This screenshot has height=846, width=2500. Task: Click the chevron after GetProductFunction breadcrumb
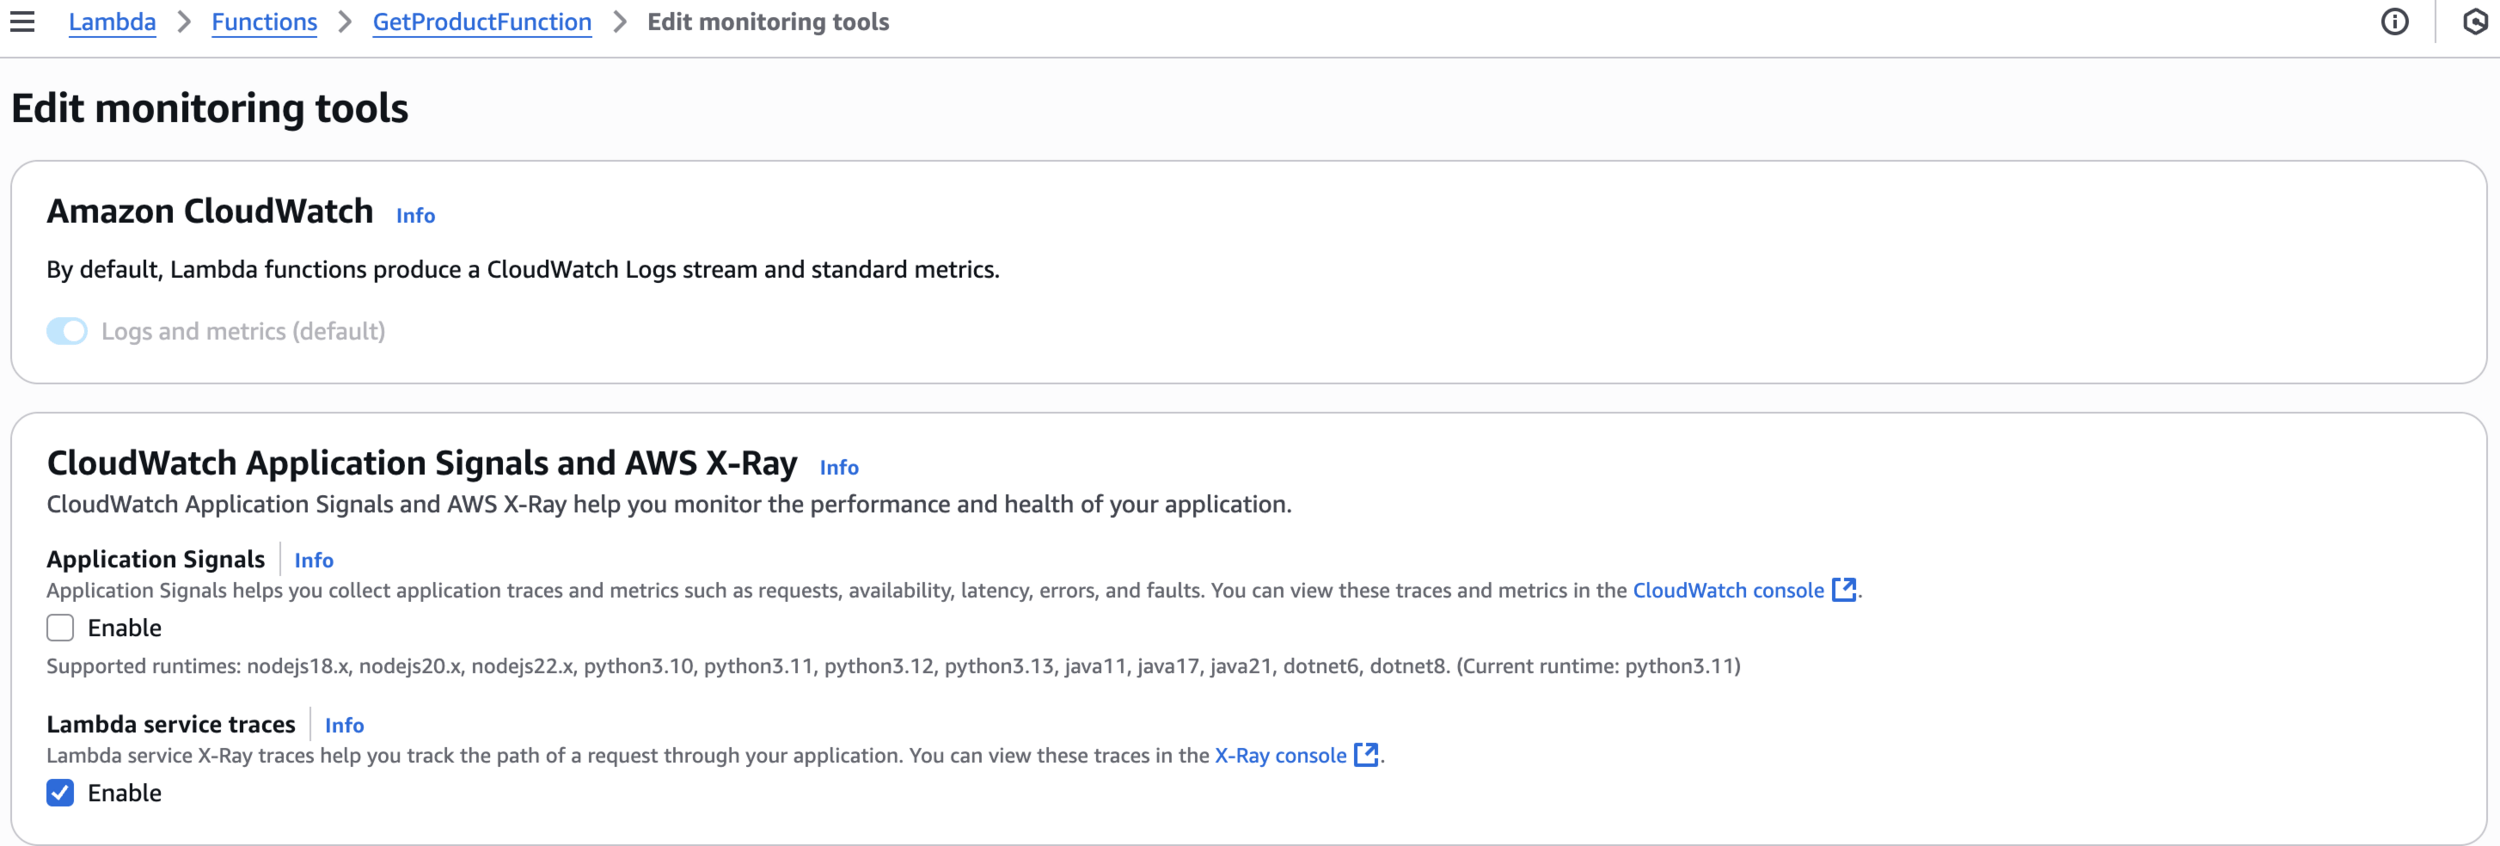(620, 22)
